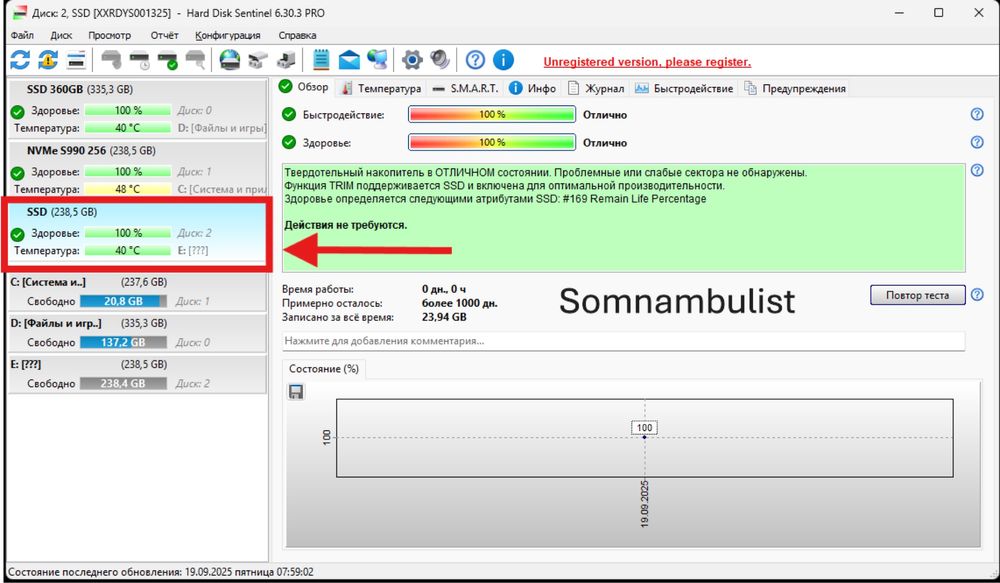
Task: Click the Быстродействие 100 % progress bar
Action: click(492, 114)
